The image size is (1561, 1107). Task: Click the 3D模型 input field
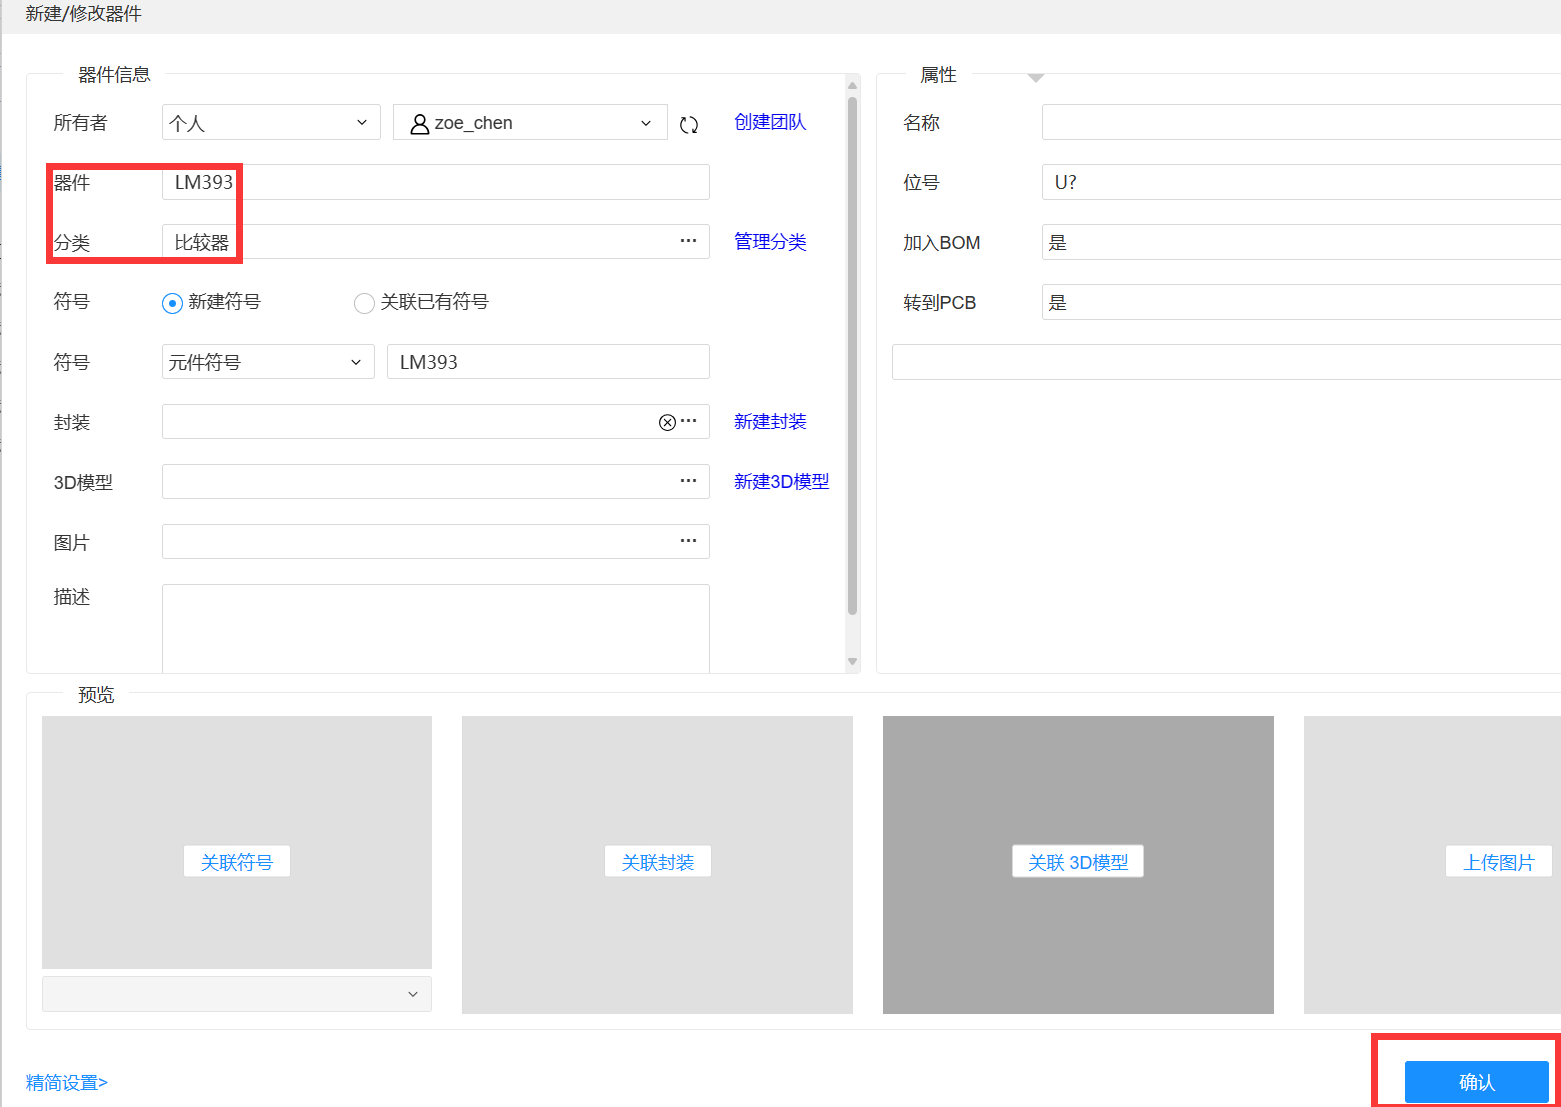click(436, 482)
